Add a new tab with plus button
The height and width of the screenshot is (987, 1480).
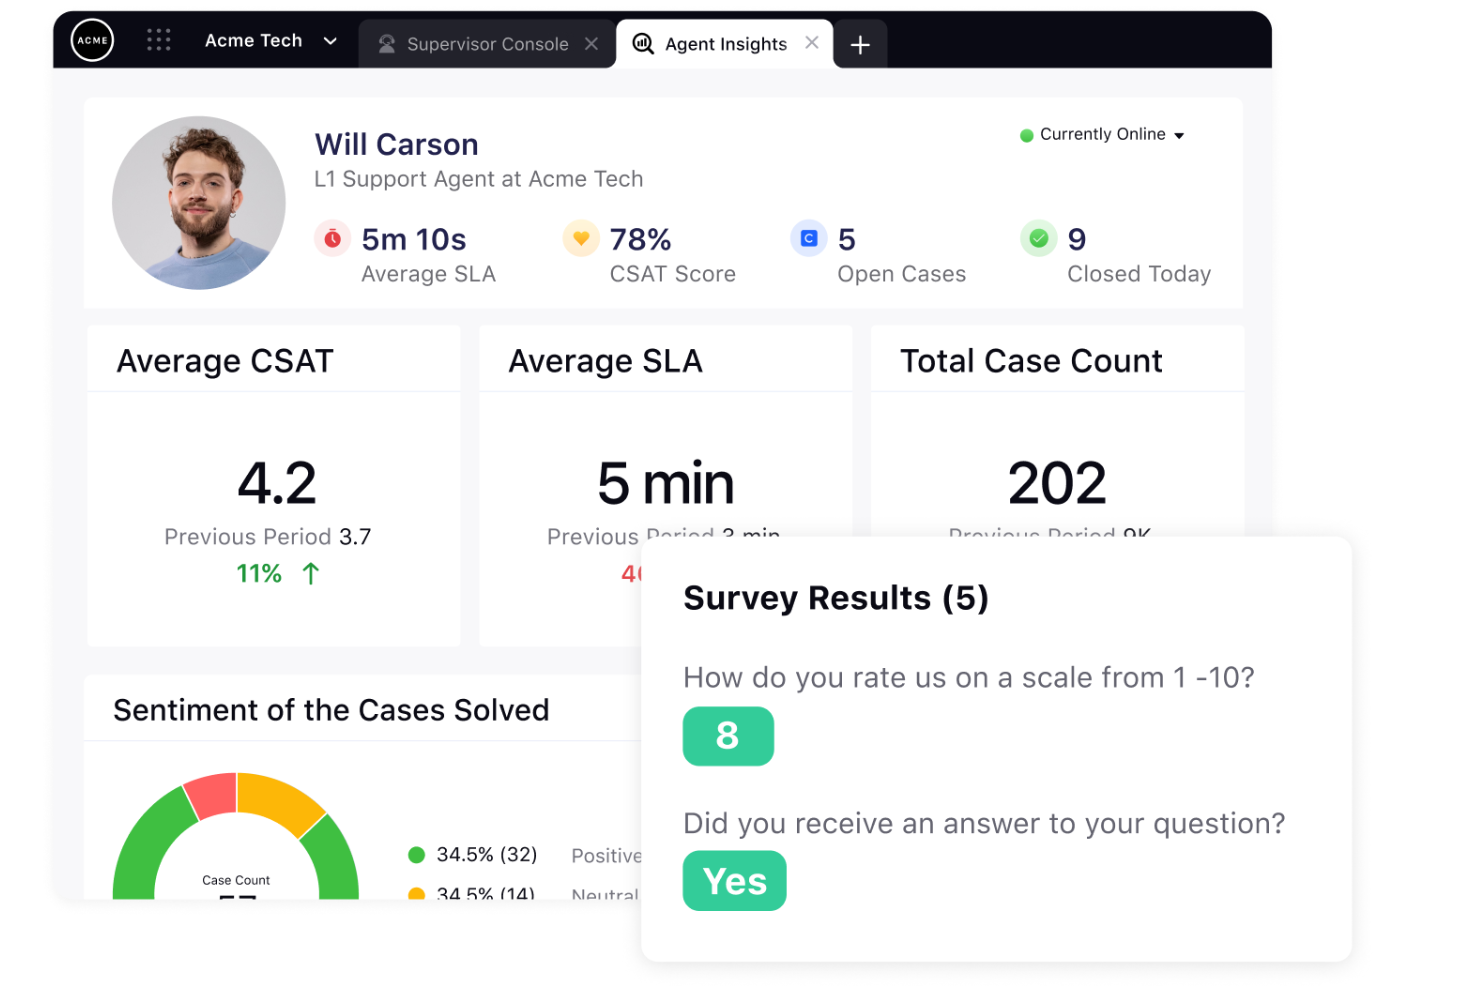[x=860, y=45]
